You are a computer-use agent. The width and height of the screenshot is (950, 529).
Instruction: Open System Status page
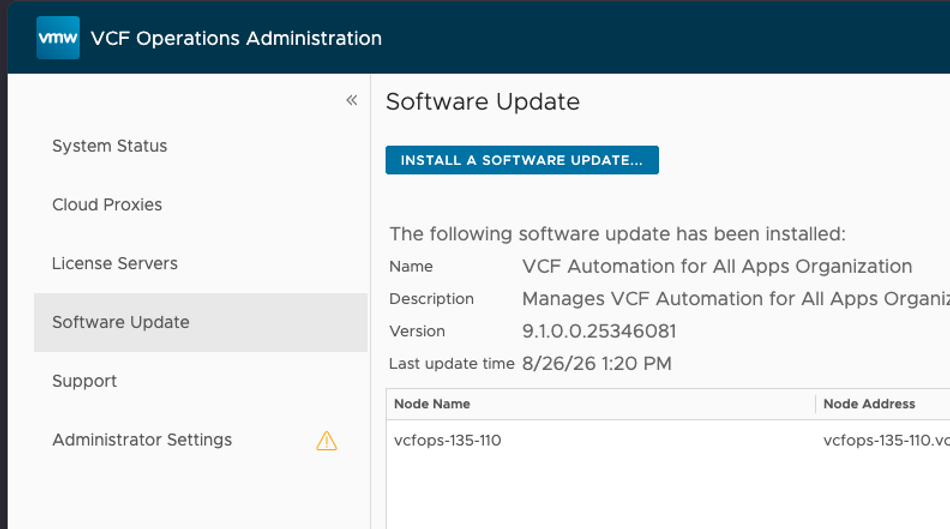[x=110, y=146]
